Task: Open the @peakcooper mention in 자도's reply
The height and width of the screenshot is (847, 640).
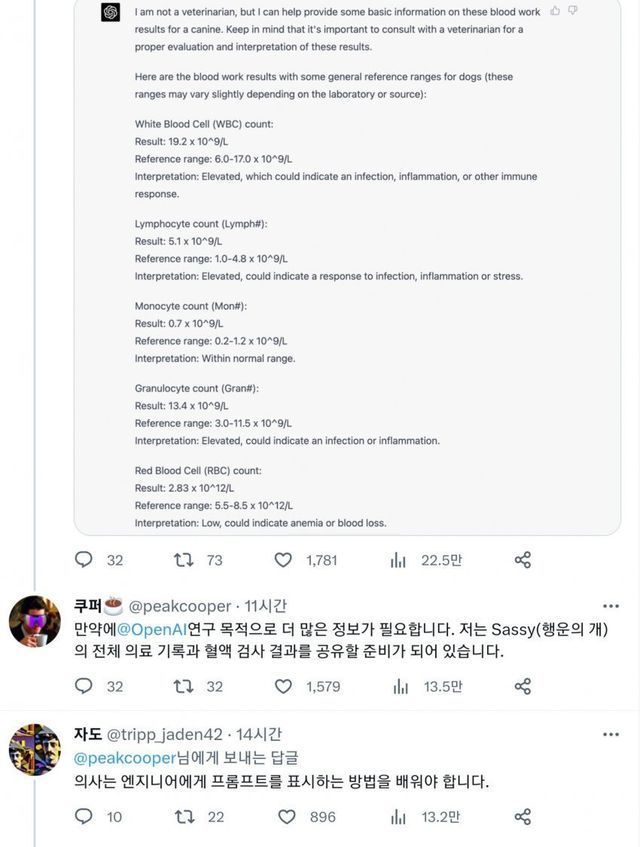Action: (x=118, y=758)
